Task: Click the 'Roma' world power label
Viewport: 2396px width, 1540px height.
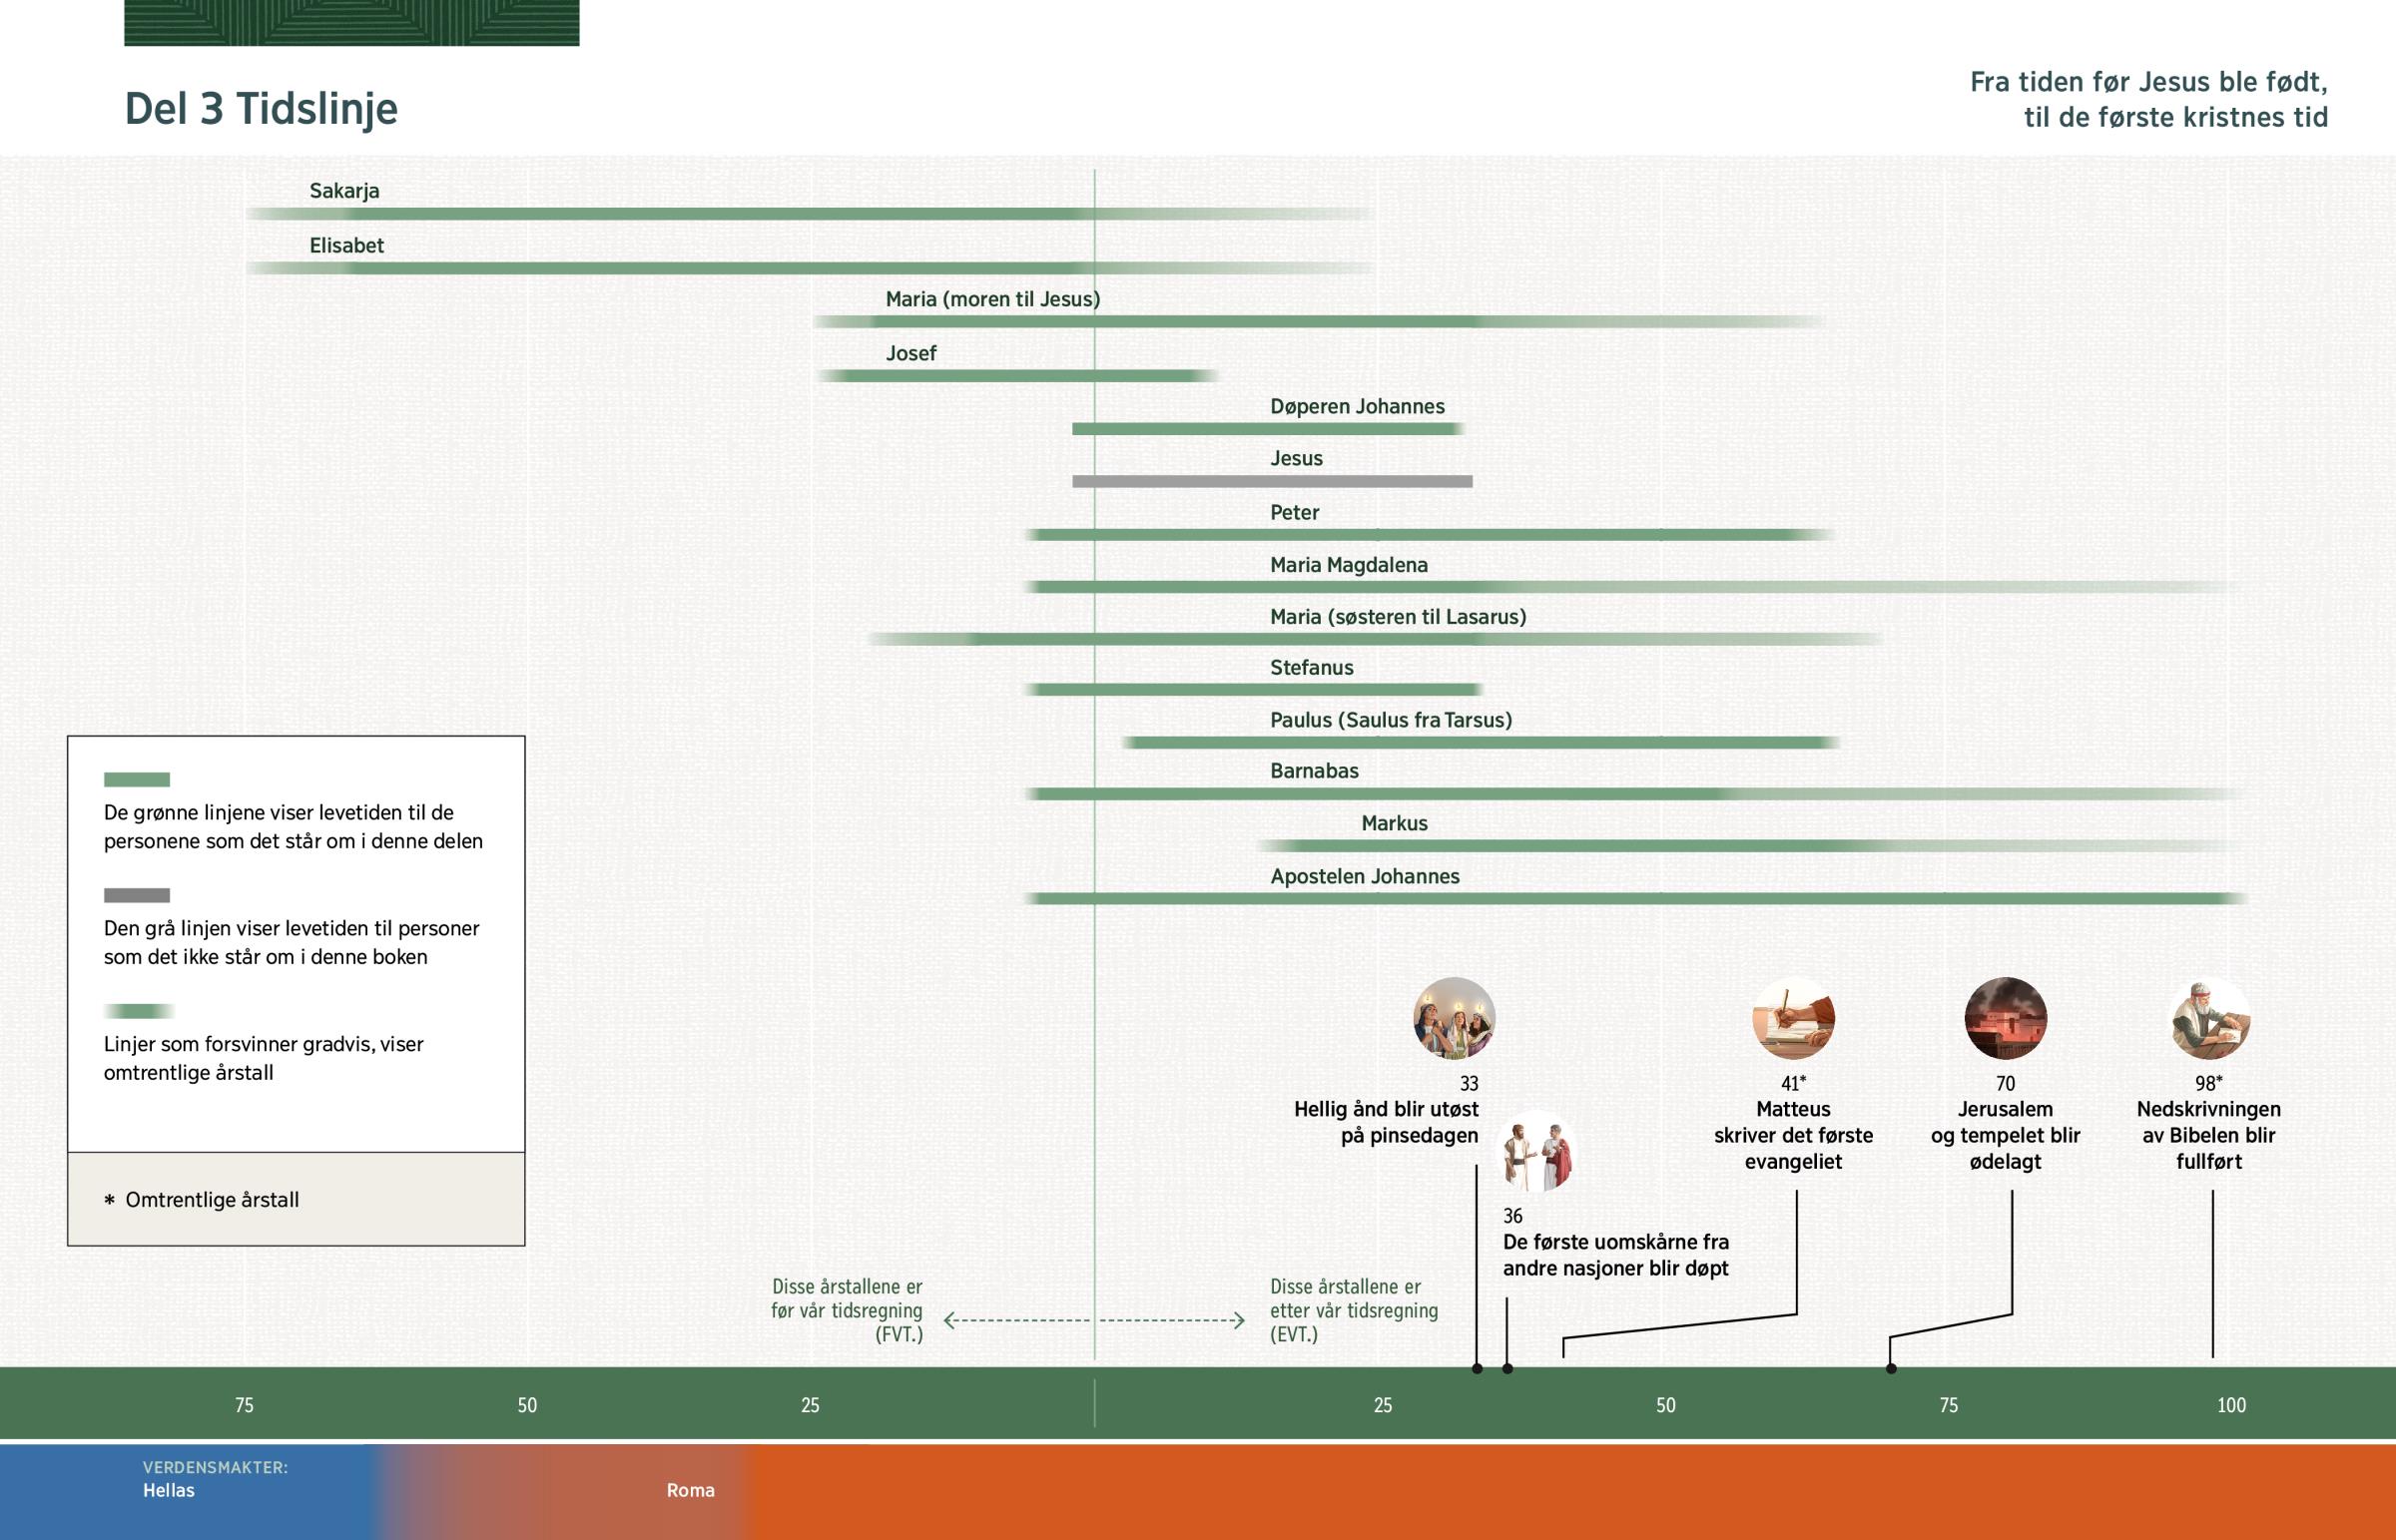Action: tap(690, 1490)
